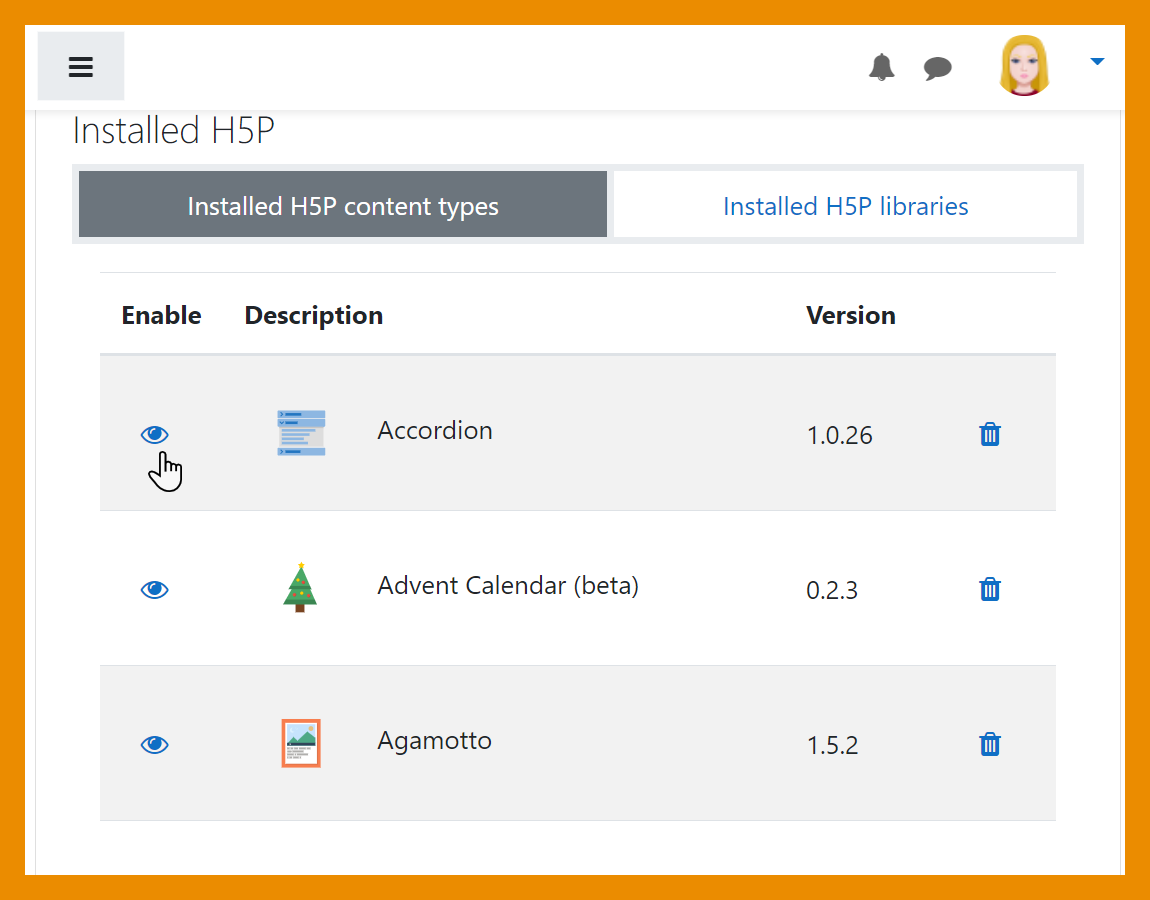Delete Advent Calendar with trash icon
This screenshot has width=1150, height=900.
(x=990, y=589)
